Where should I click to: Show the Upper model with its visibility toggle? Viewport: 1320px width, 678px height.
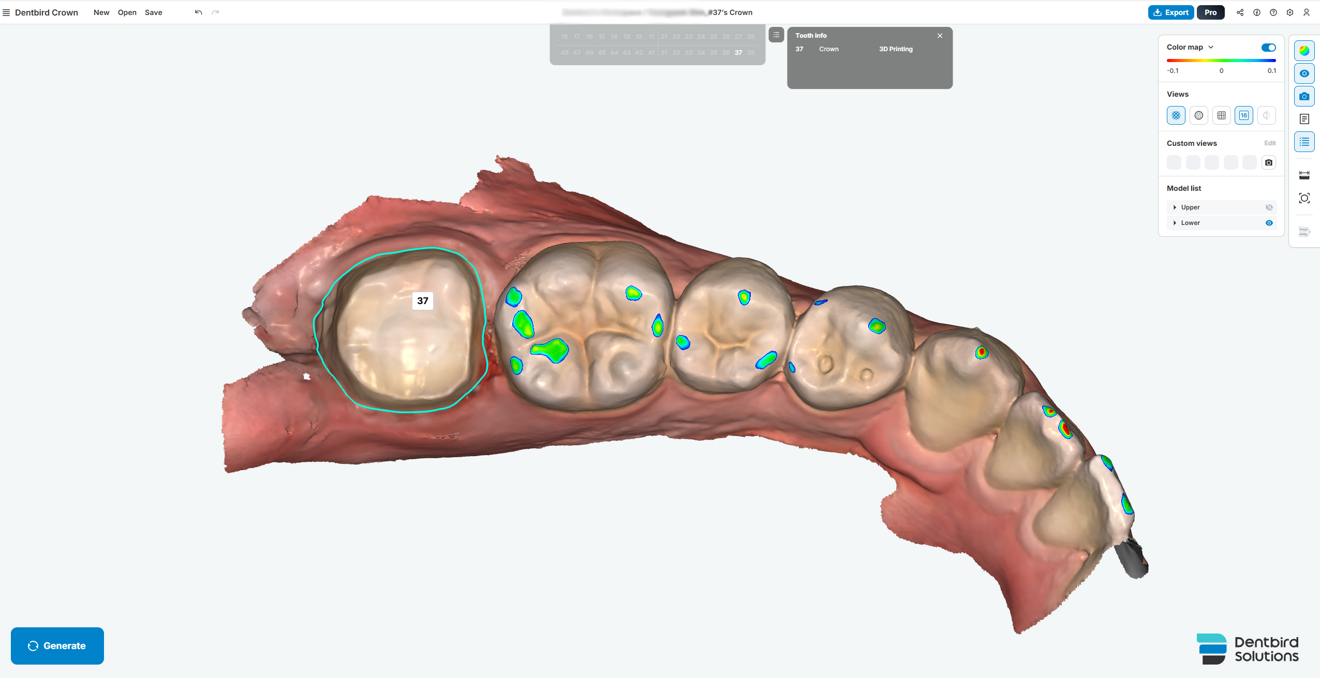point(1269,207)
